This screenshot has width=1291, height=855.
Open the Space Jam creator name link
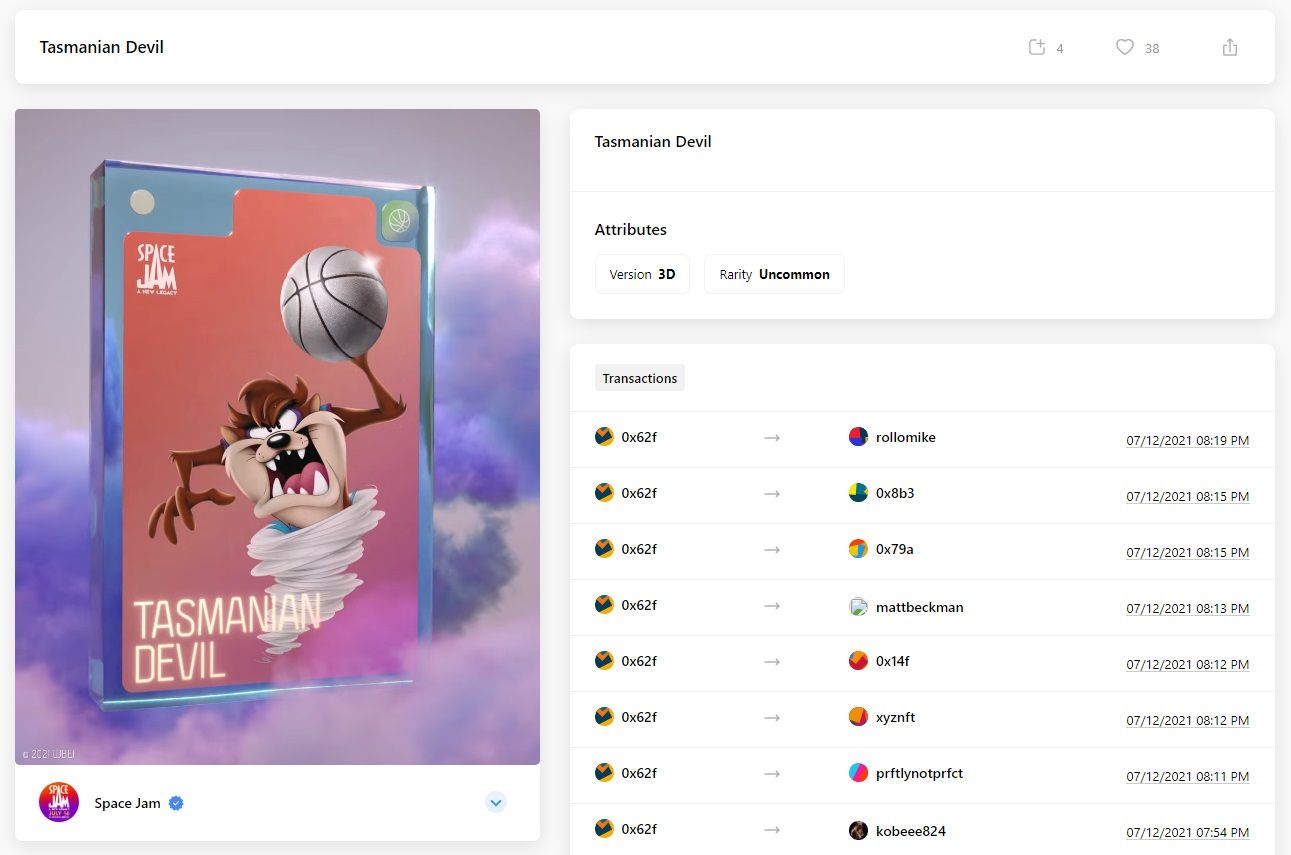point(127,803)
